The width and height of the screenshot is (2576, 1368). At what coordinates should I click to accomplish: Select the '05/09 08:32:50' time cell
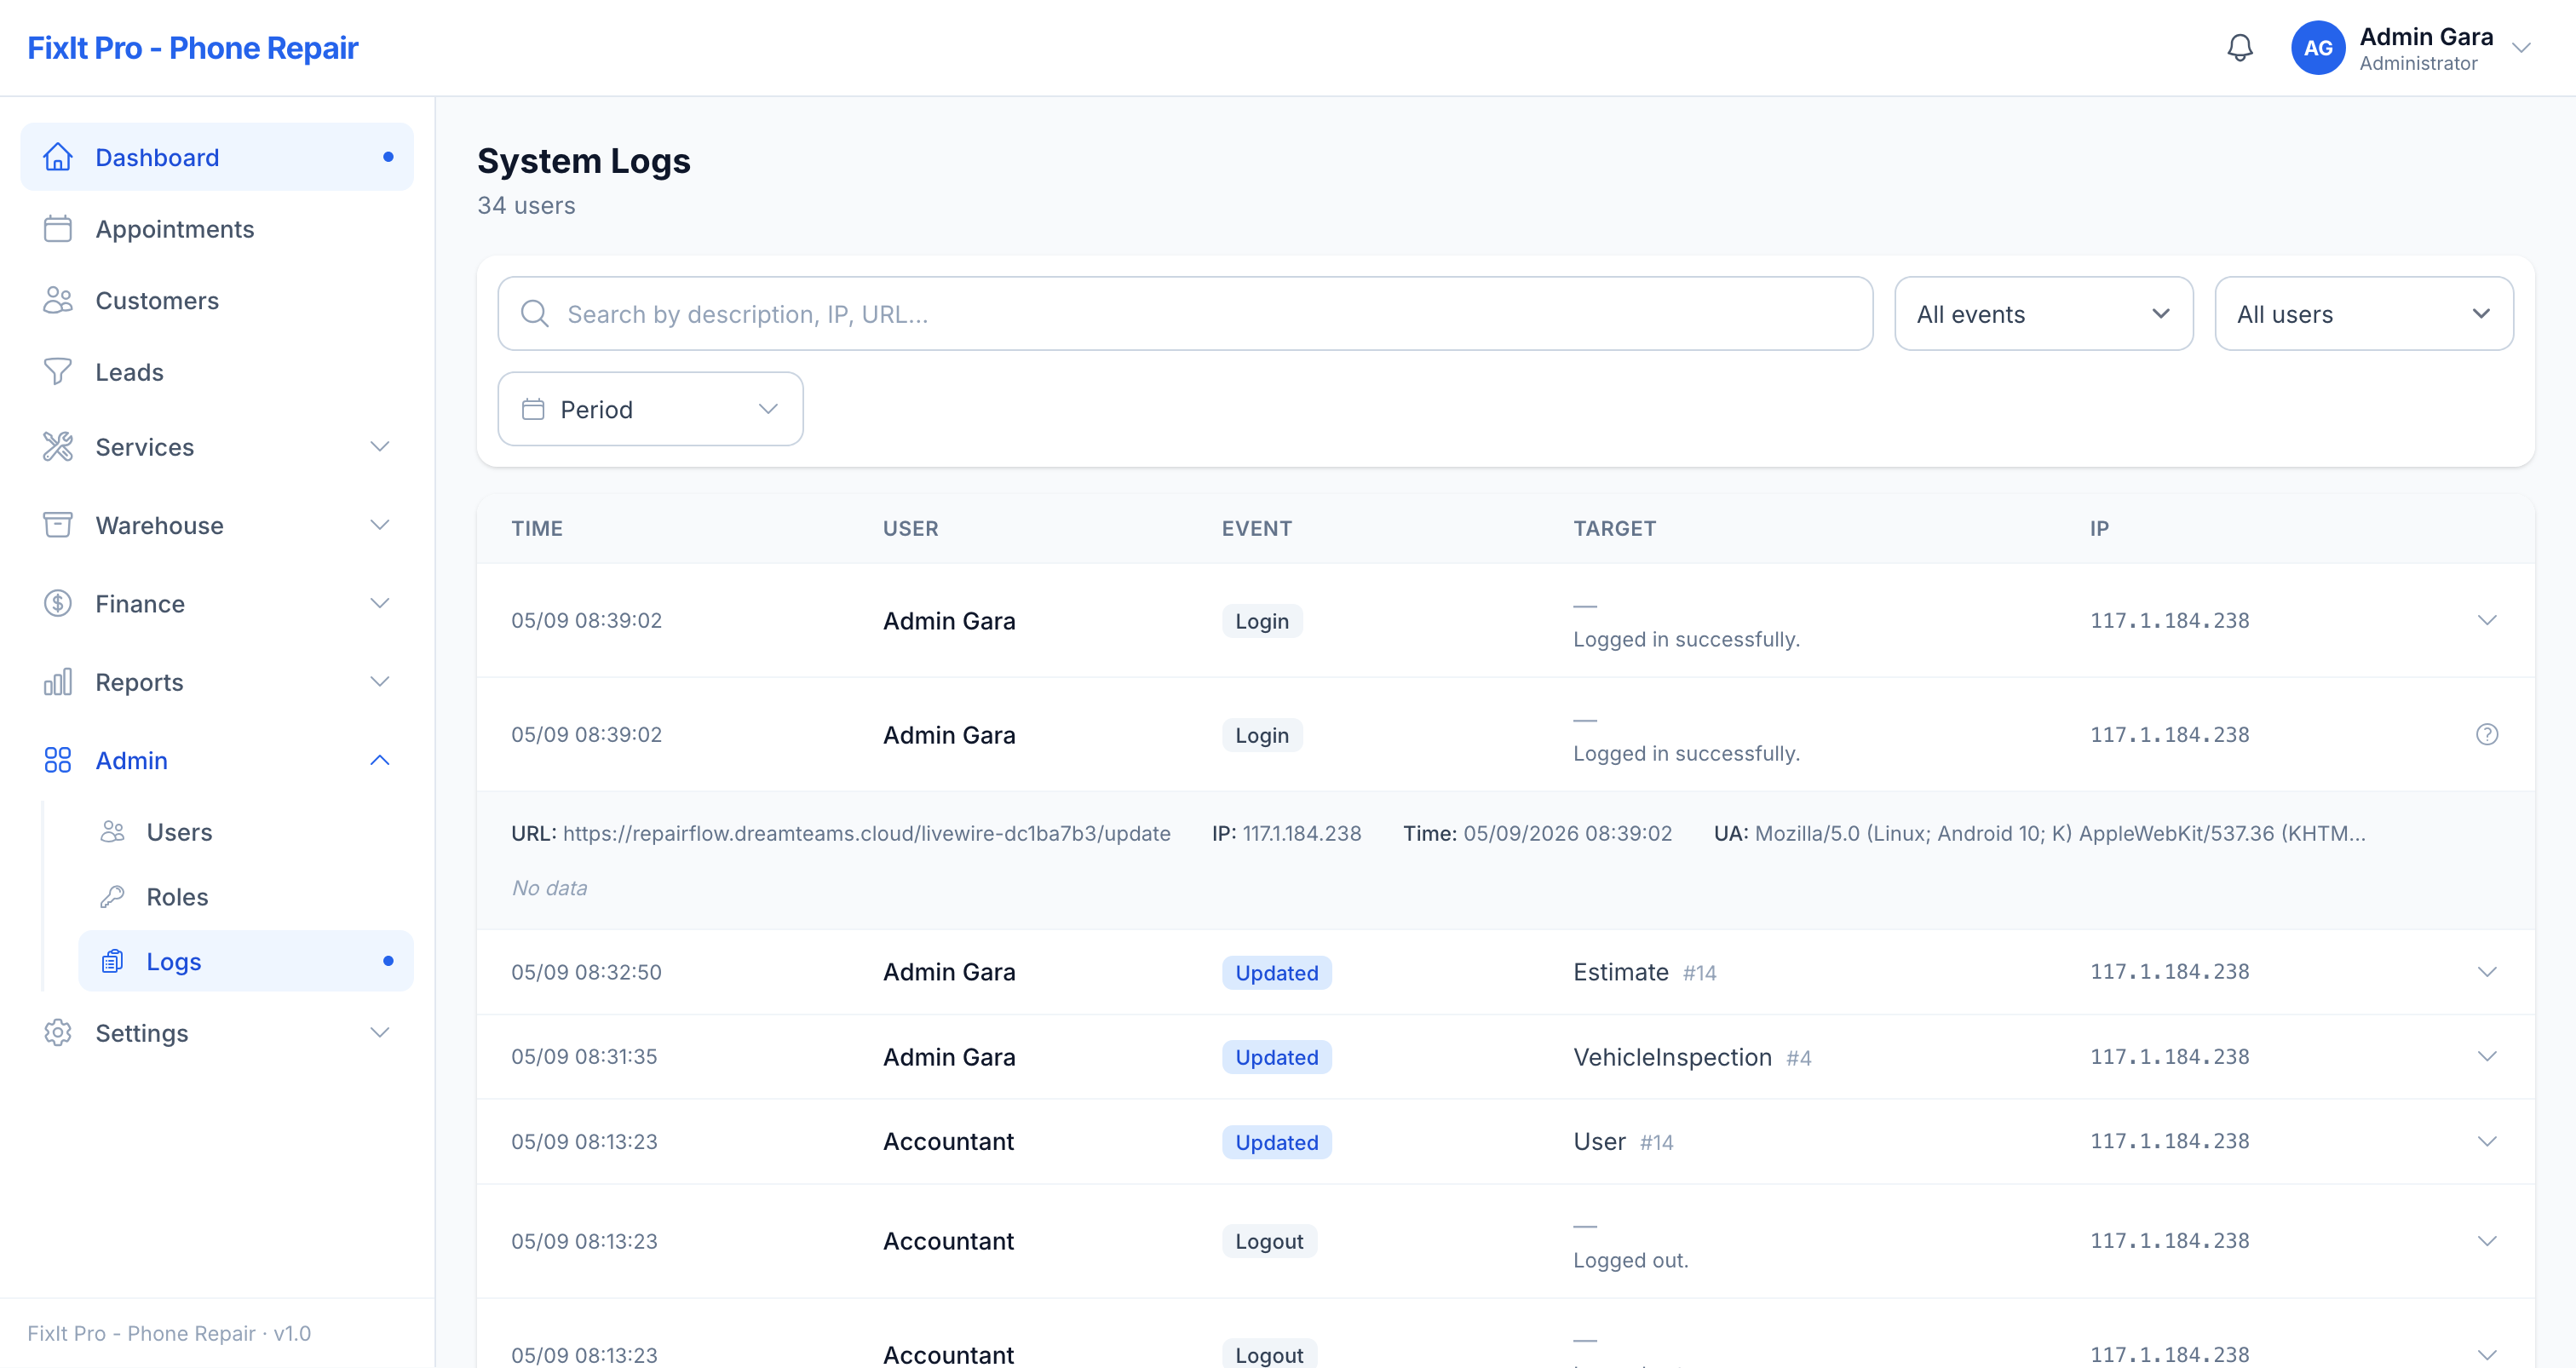click(x=586, y=972)
